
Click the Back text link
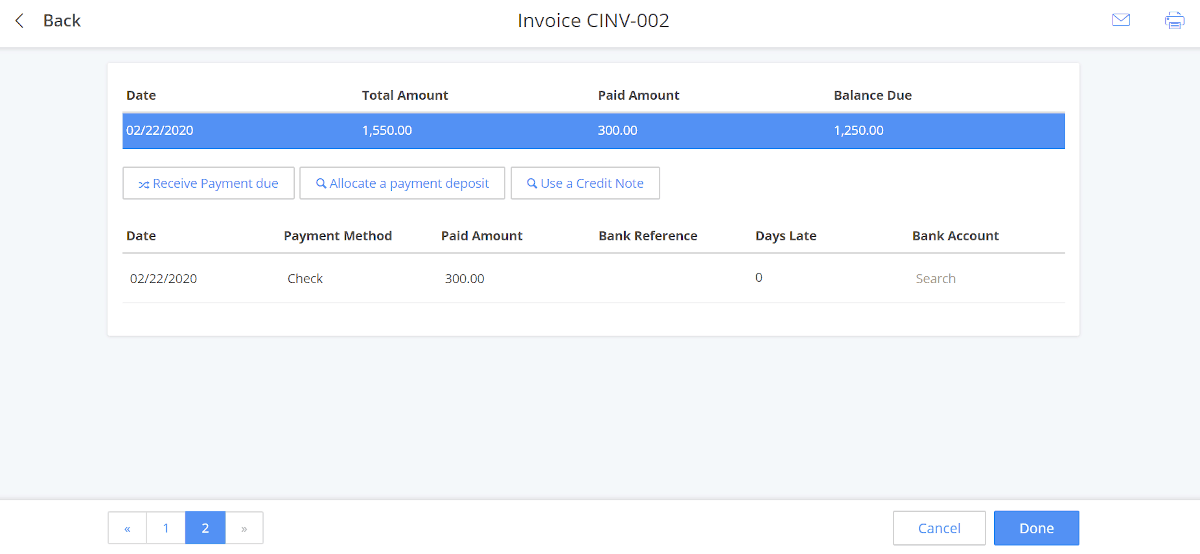coord(62,20)
